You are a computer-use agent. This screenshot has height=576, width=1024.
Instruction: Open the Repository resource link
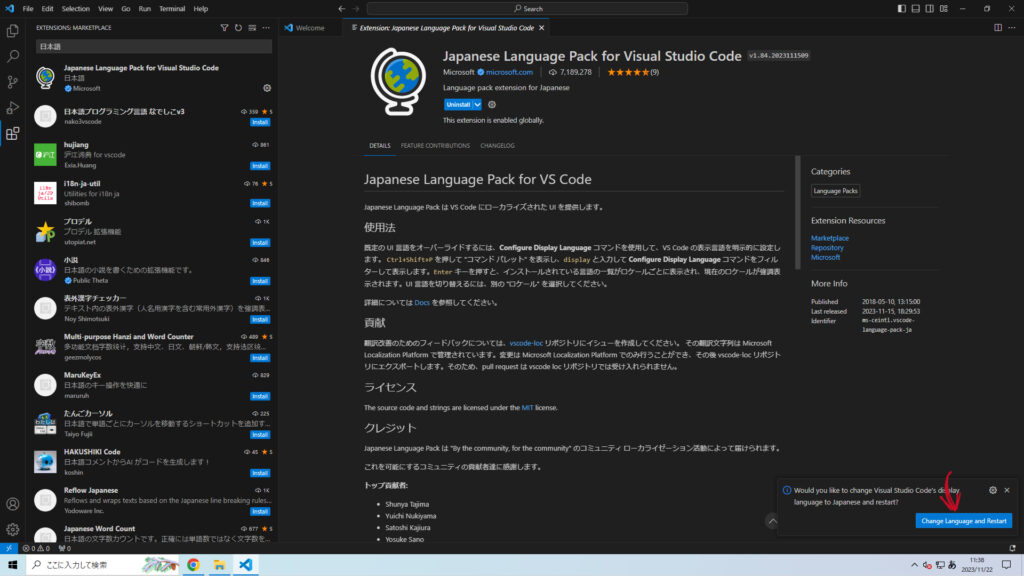pos(827,248)
